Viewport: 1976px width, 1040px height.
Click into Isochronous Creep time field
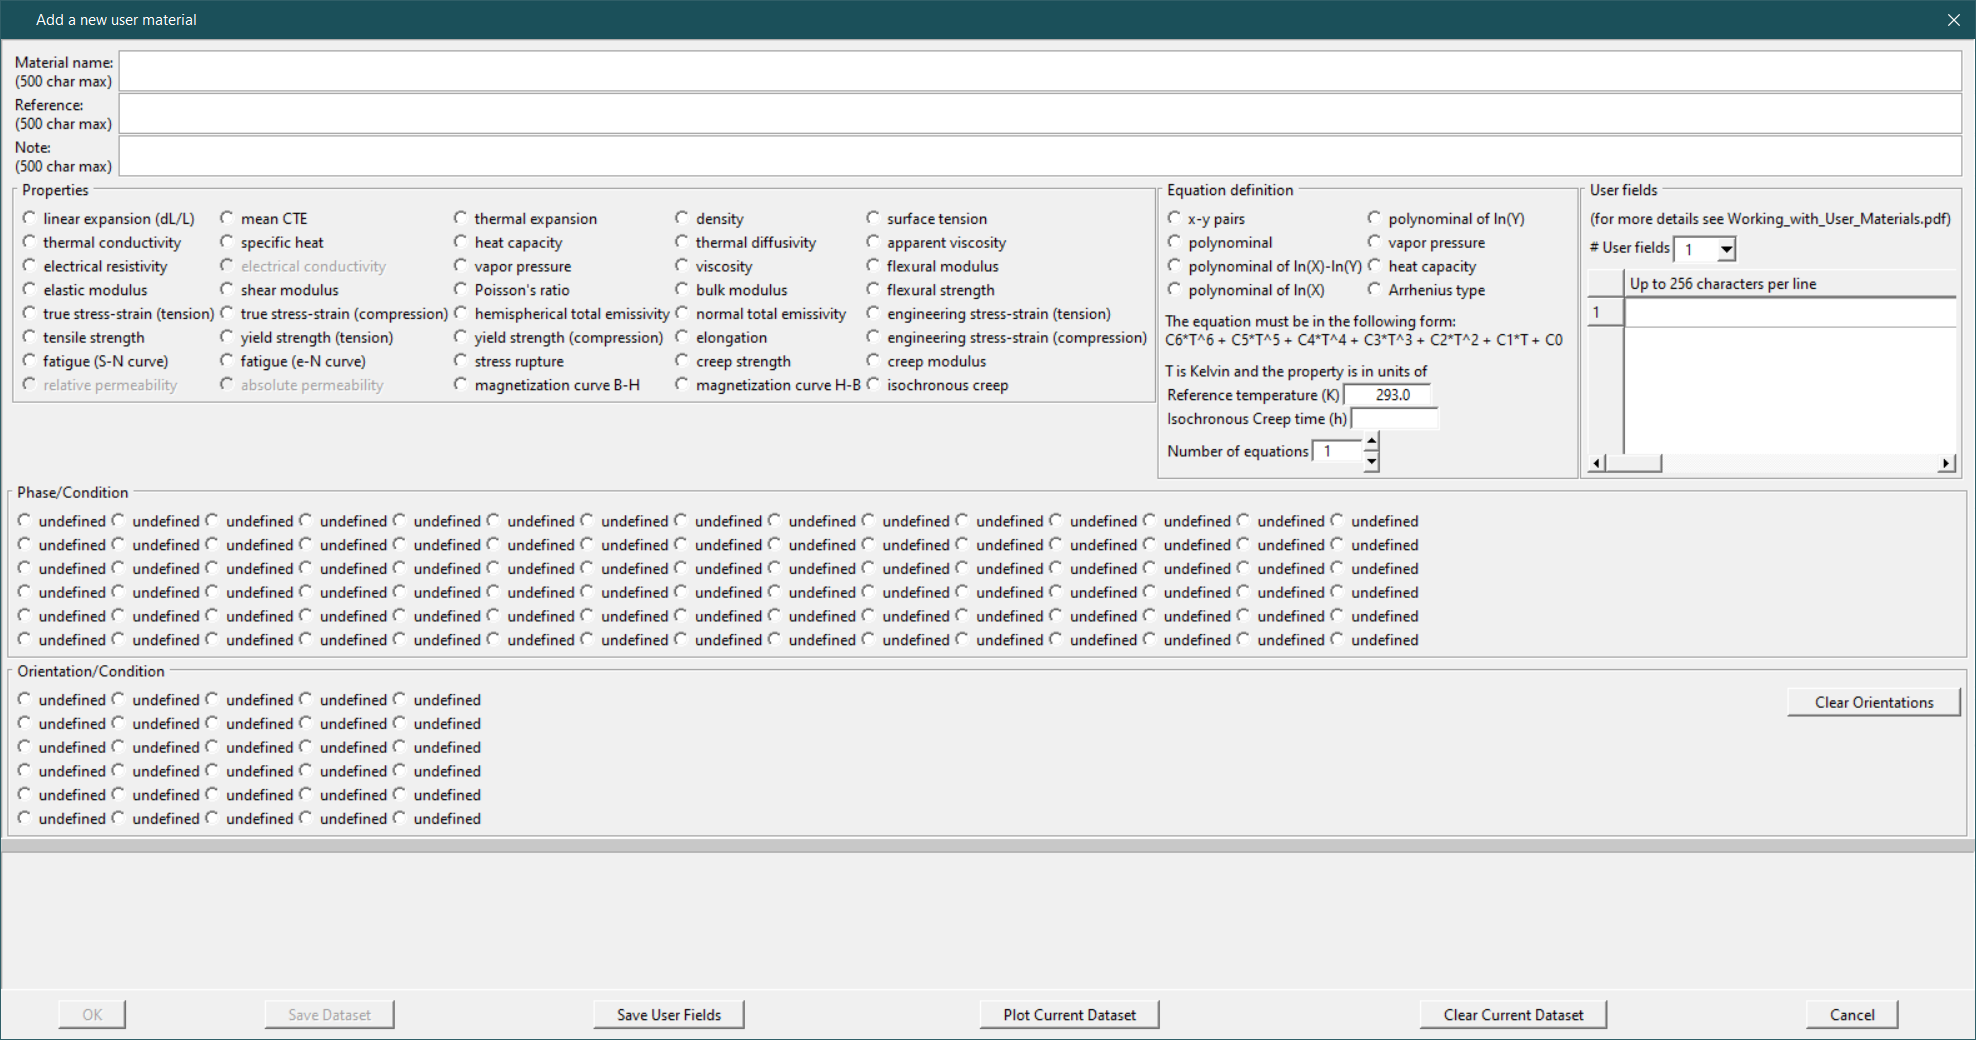(x=1393, y=419)
